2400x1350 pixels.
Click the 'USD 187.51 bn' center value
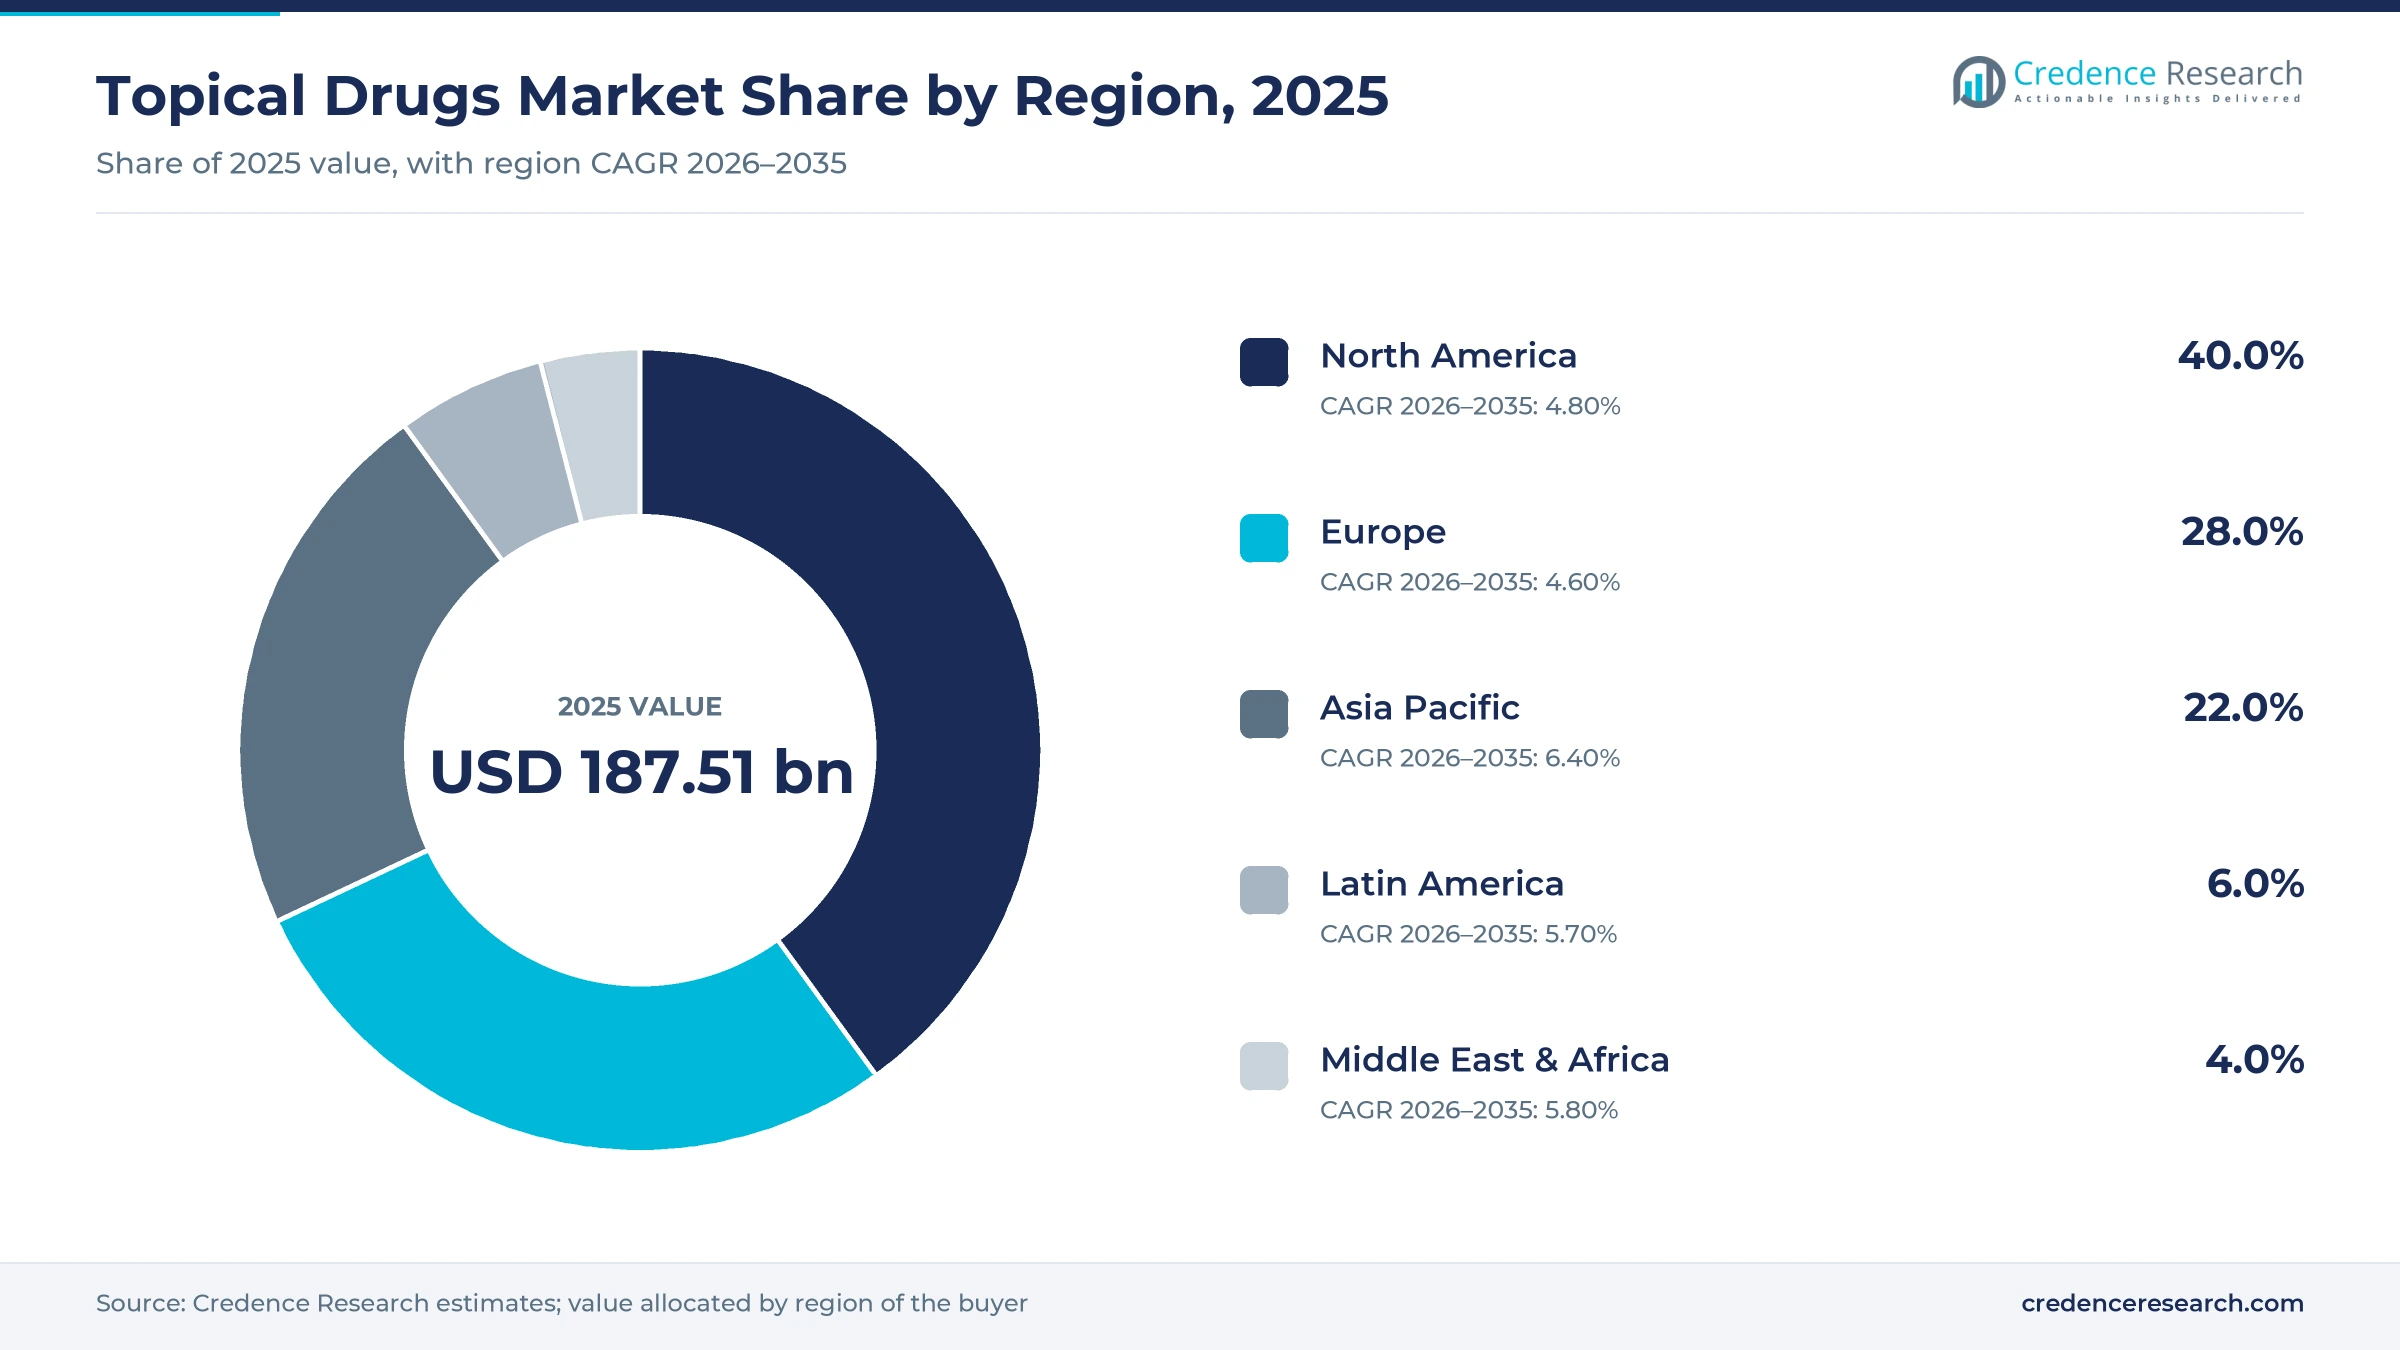(641, 772)
